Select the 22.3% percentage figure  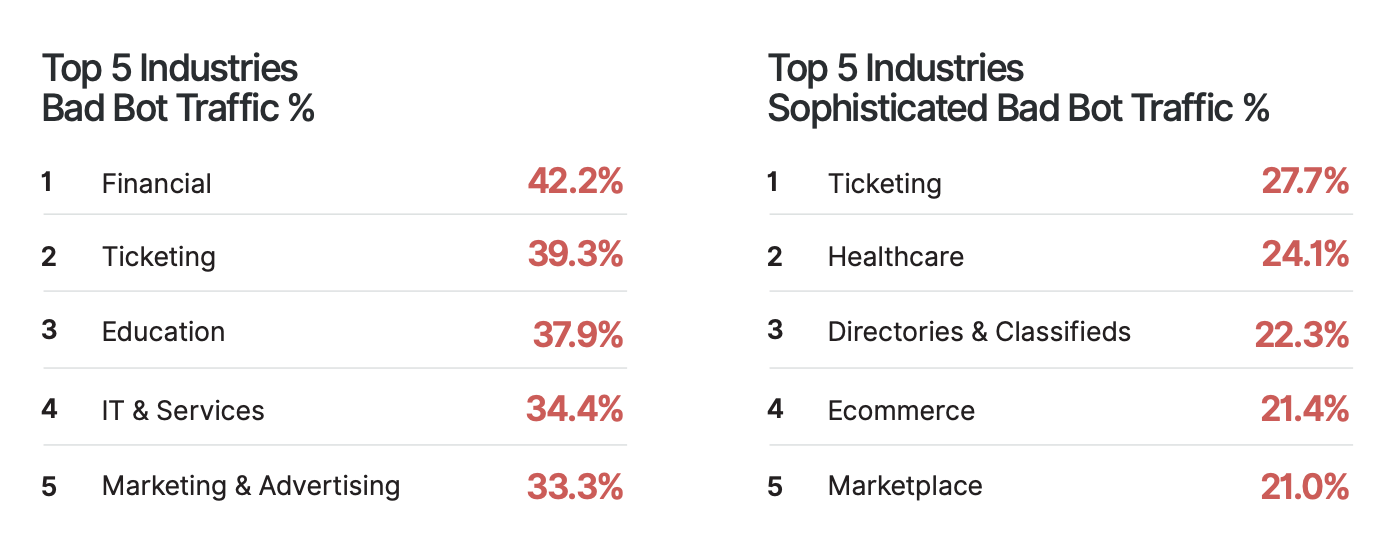1302,334
